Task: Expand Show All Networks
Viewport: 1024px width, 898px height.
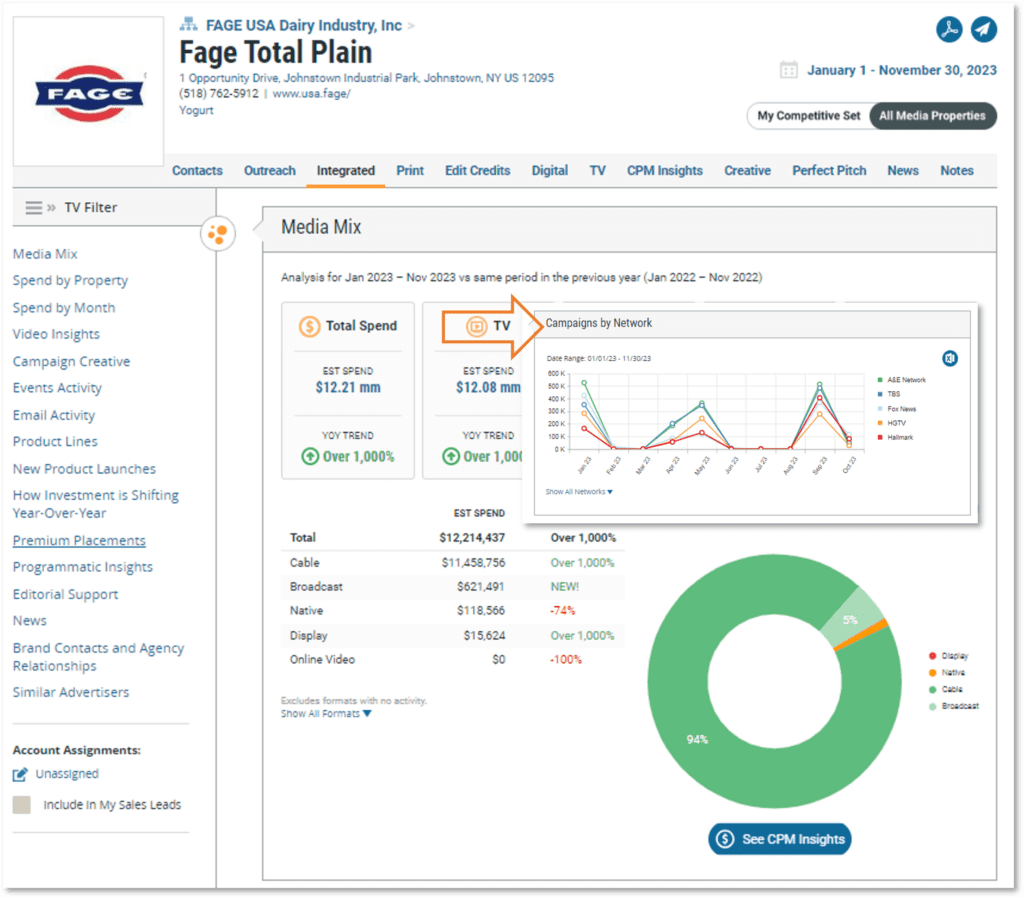Action: tap(579, 492)
